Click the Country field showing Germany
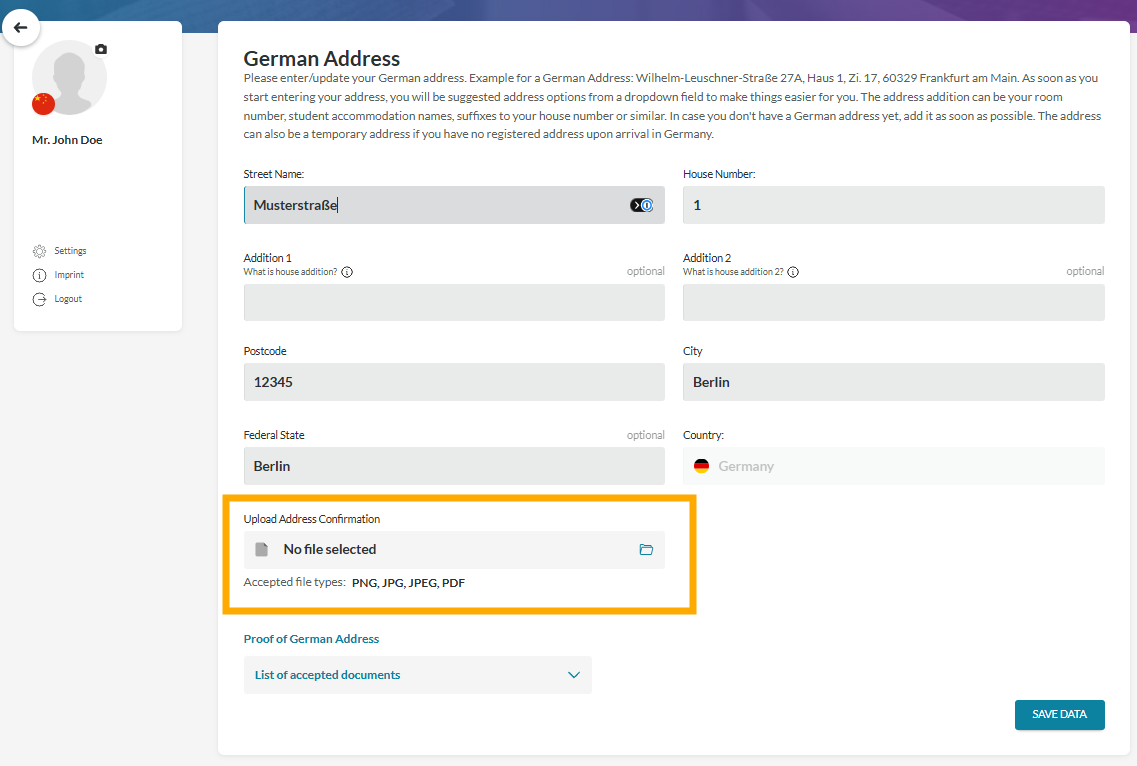The width and height of the screenshot is (1137, 766). [x=893, y=466]
